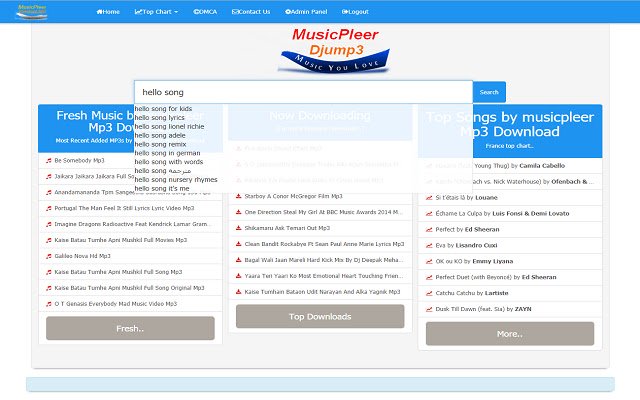Open the Contact Us page
Viewport: 640px width, 400px height.
coord(251,12)
